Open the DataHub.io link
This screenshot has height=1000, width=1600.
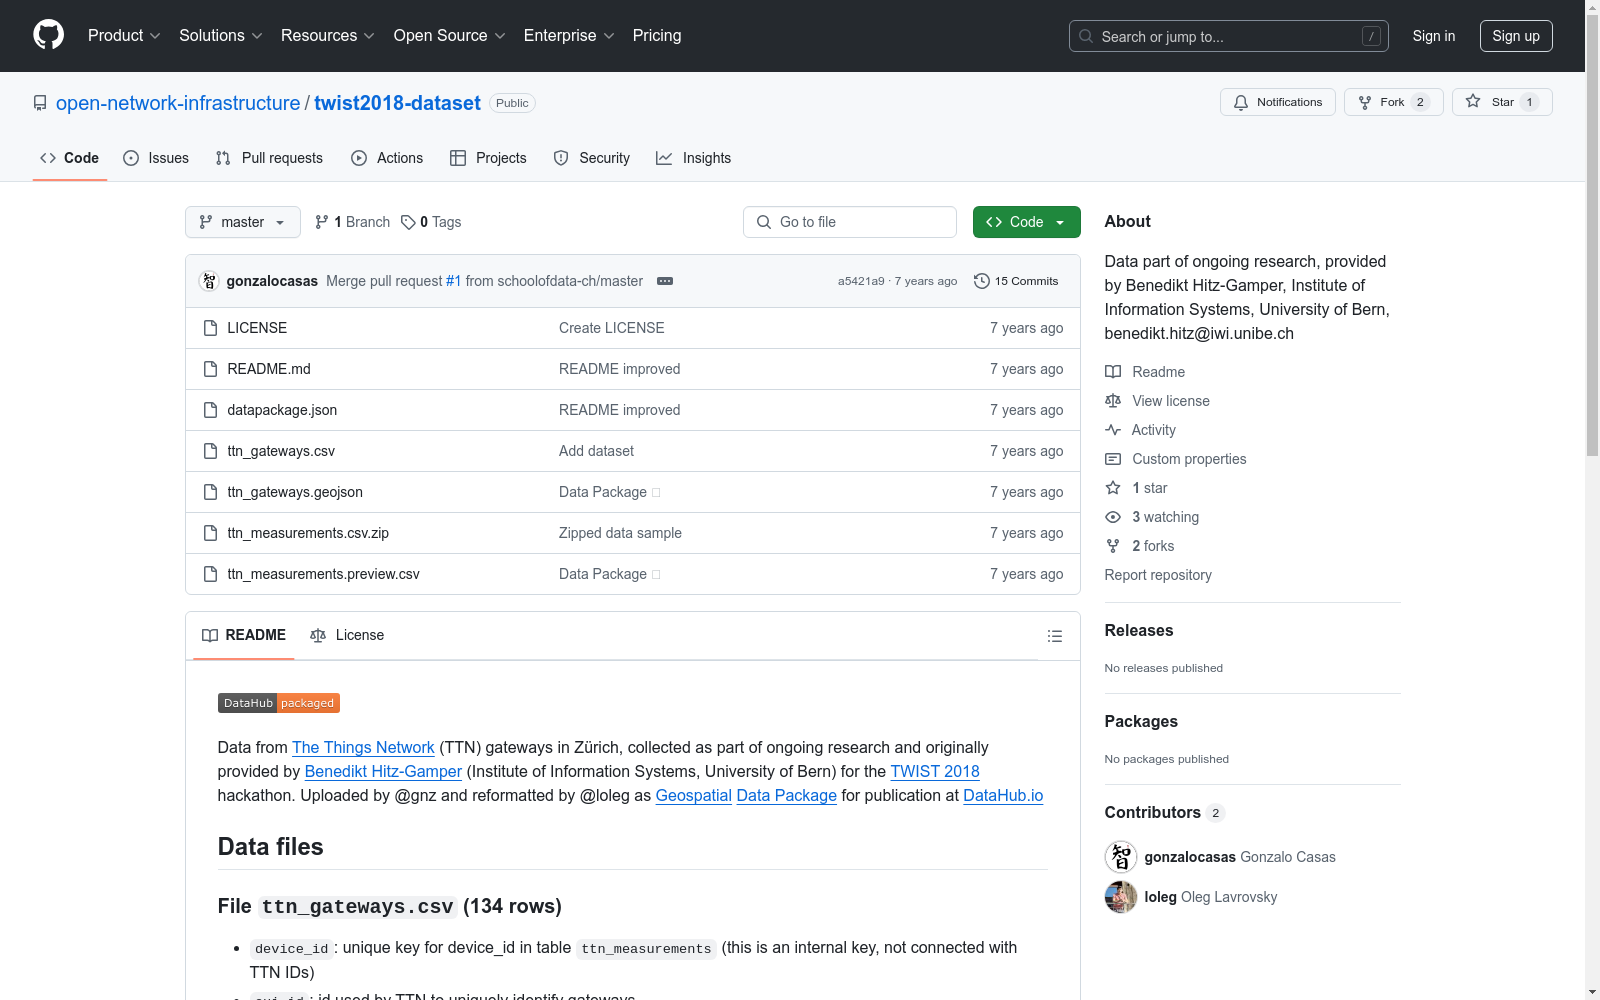[x=1003, y=795]
